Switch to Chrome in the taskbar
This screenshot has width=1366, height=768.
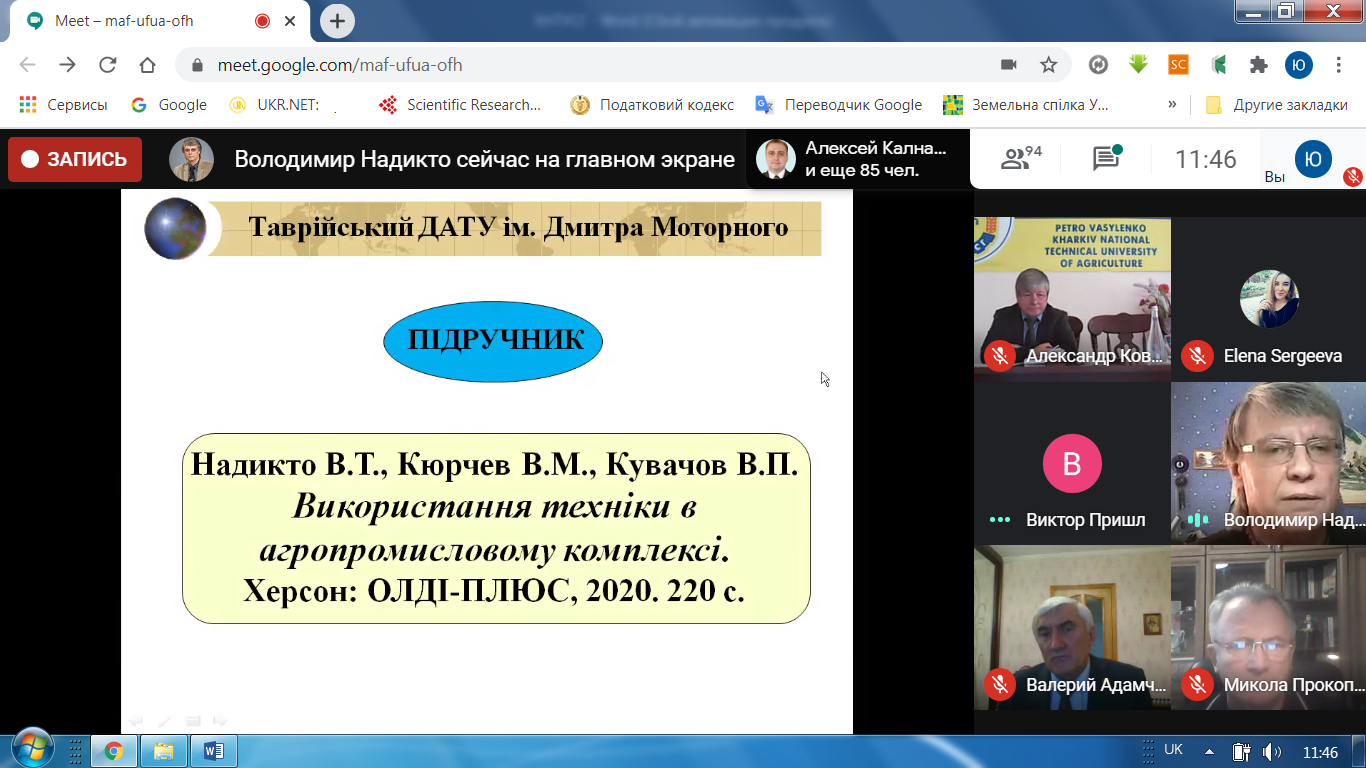(113, 750)
